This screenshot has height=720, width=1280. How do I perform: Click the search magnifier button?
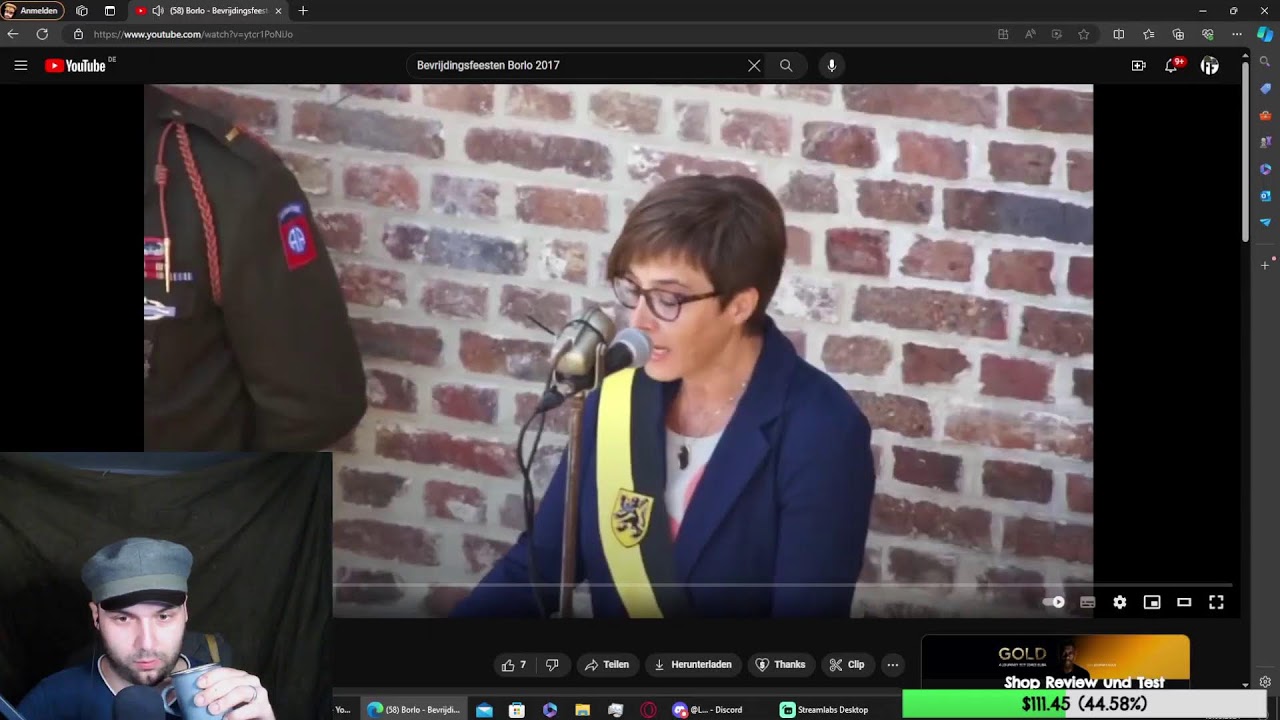(x=786, y=65)
